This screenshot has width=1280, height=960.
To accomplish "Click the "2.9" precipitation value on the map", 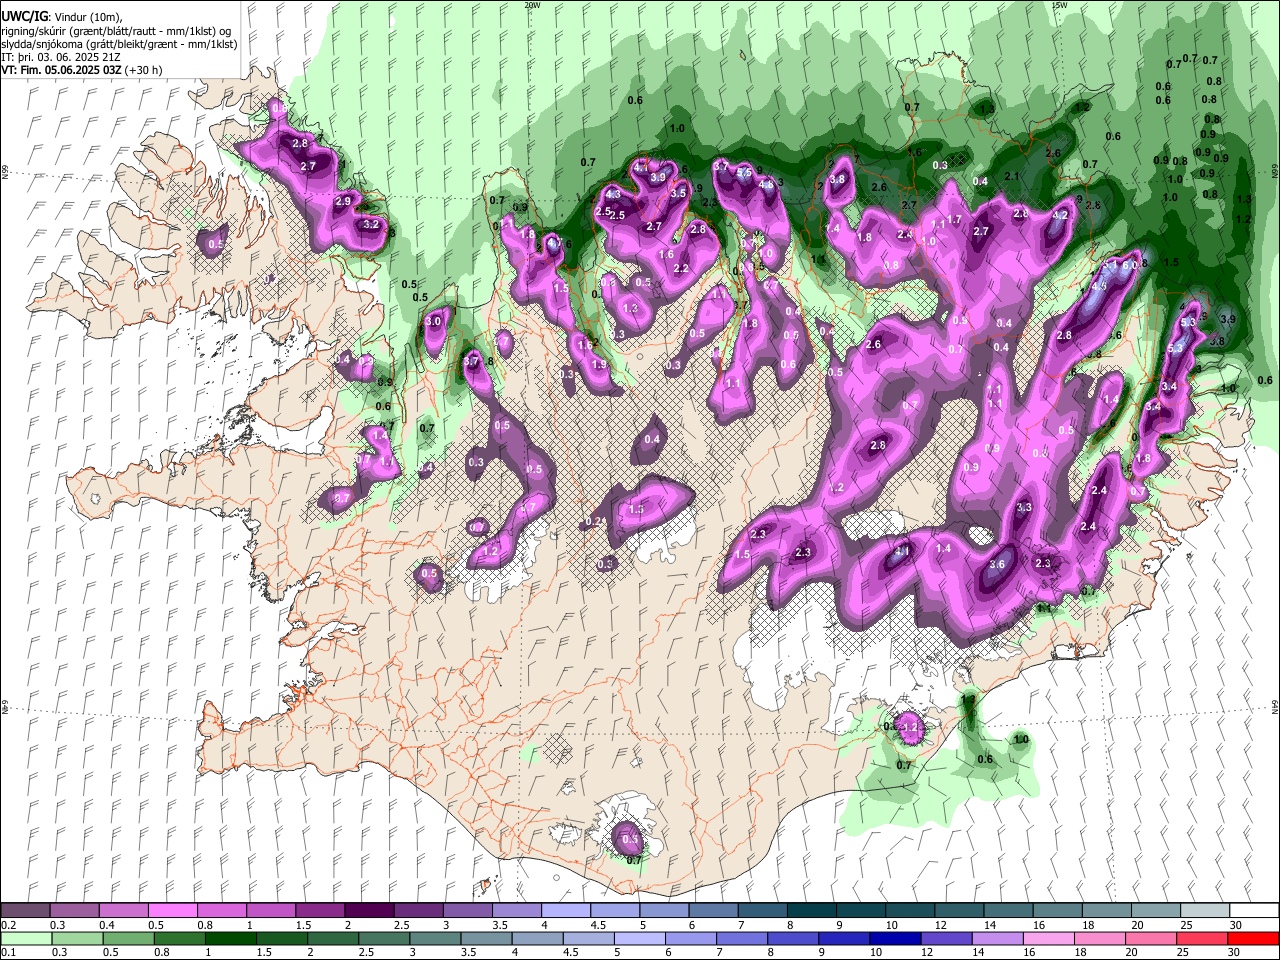I will [x=343, y=202].
